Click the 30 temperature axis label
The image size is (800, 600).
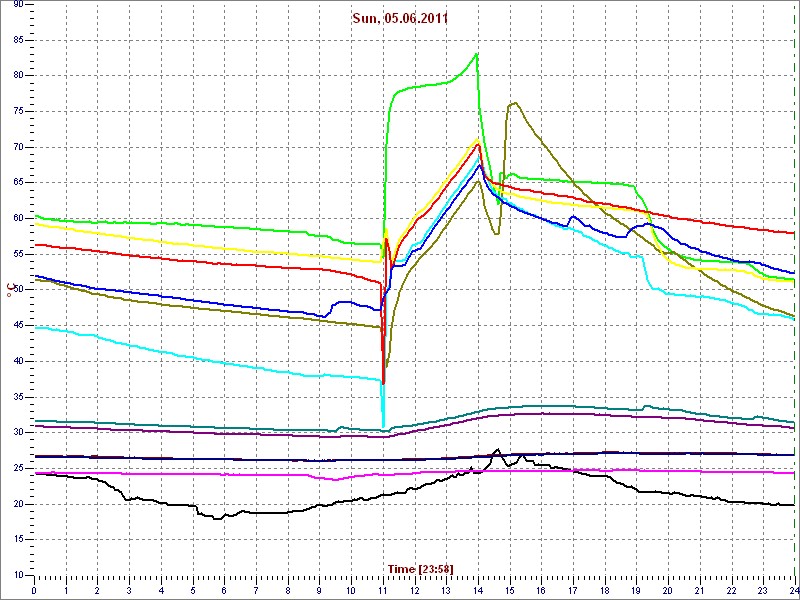(x=18, y=433)
